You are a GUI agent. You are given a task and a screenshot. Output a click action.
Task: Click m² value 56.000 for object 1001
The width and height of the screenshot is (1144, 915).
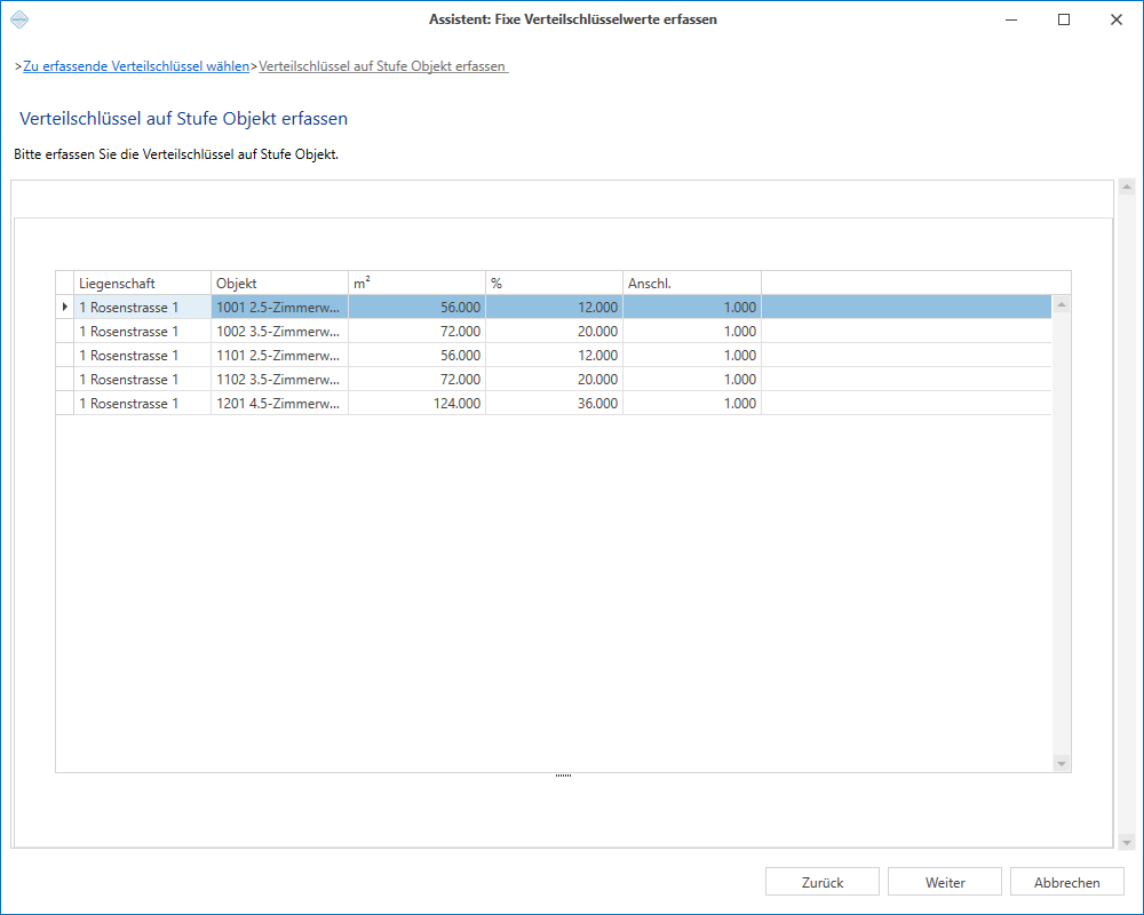click(x=417, y=307)
